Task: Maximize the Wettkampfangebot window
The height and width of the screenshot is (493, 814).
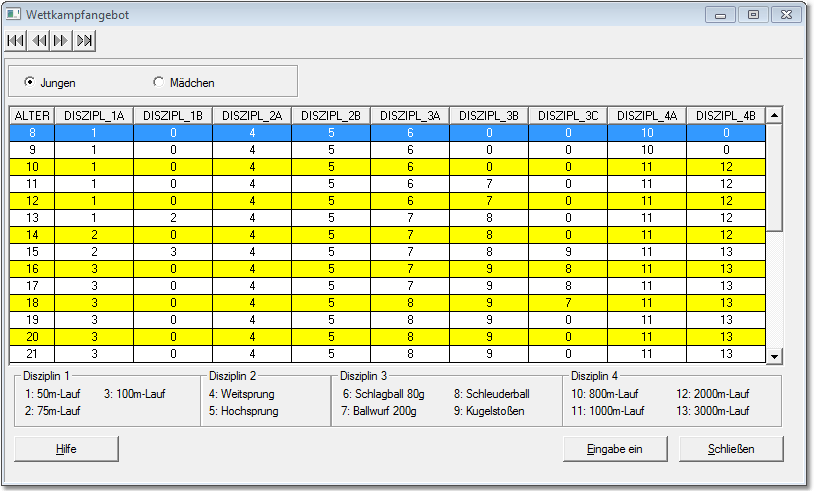Action: [753, 14]
